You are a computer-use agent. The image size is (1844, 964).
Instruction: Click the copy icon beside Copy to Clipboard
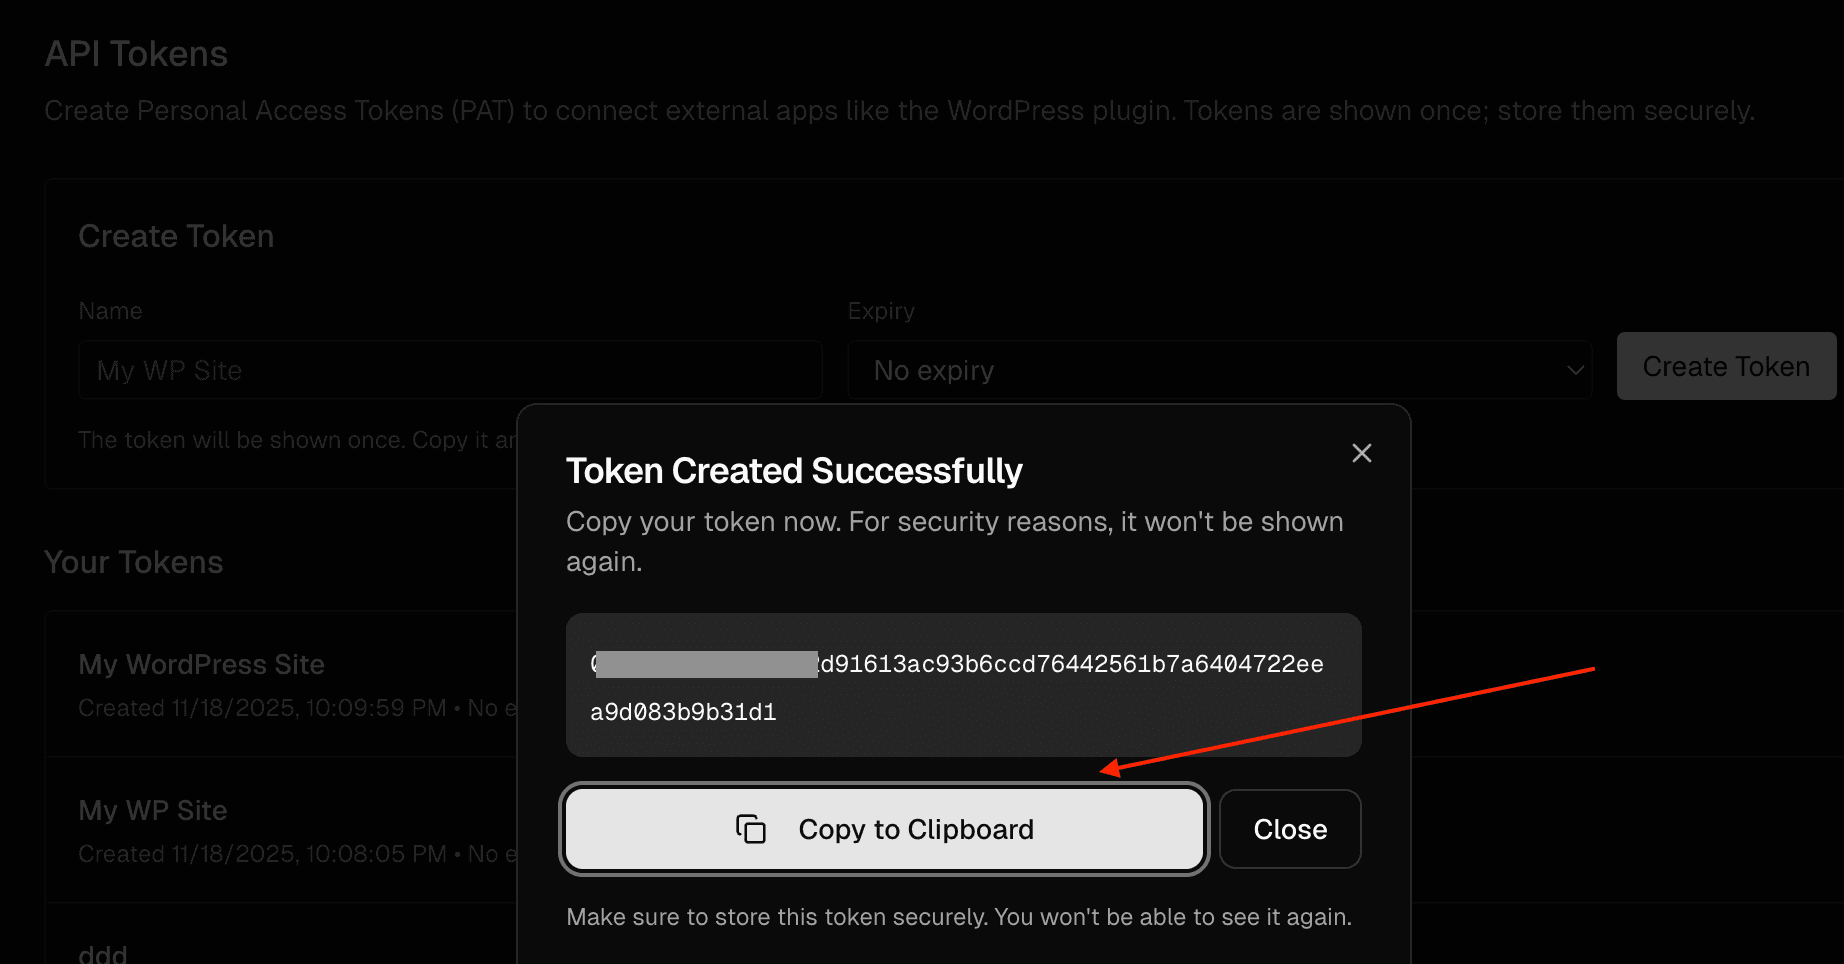coord(750,829)
